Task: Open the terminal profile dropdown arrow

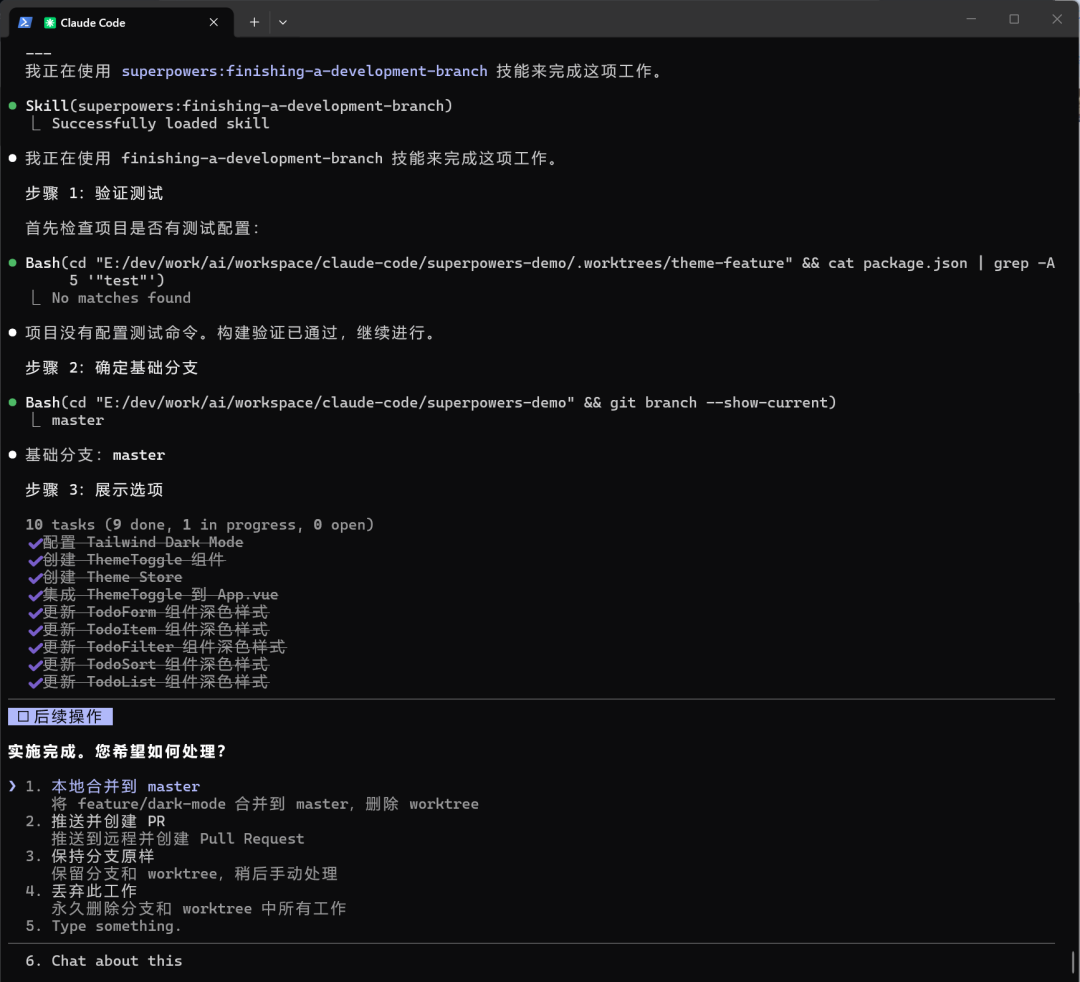Action: click(282, 22)
